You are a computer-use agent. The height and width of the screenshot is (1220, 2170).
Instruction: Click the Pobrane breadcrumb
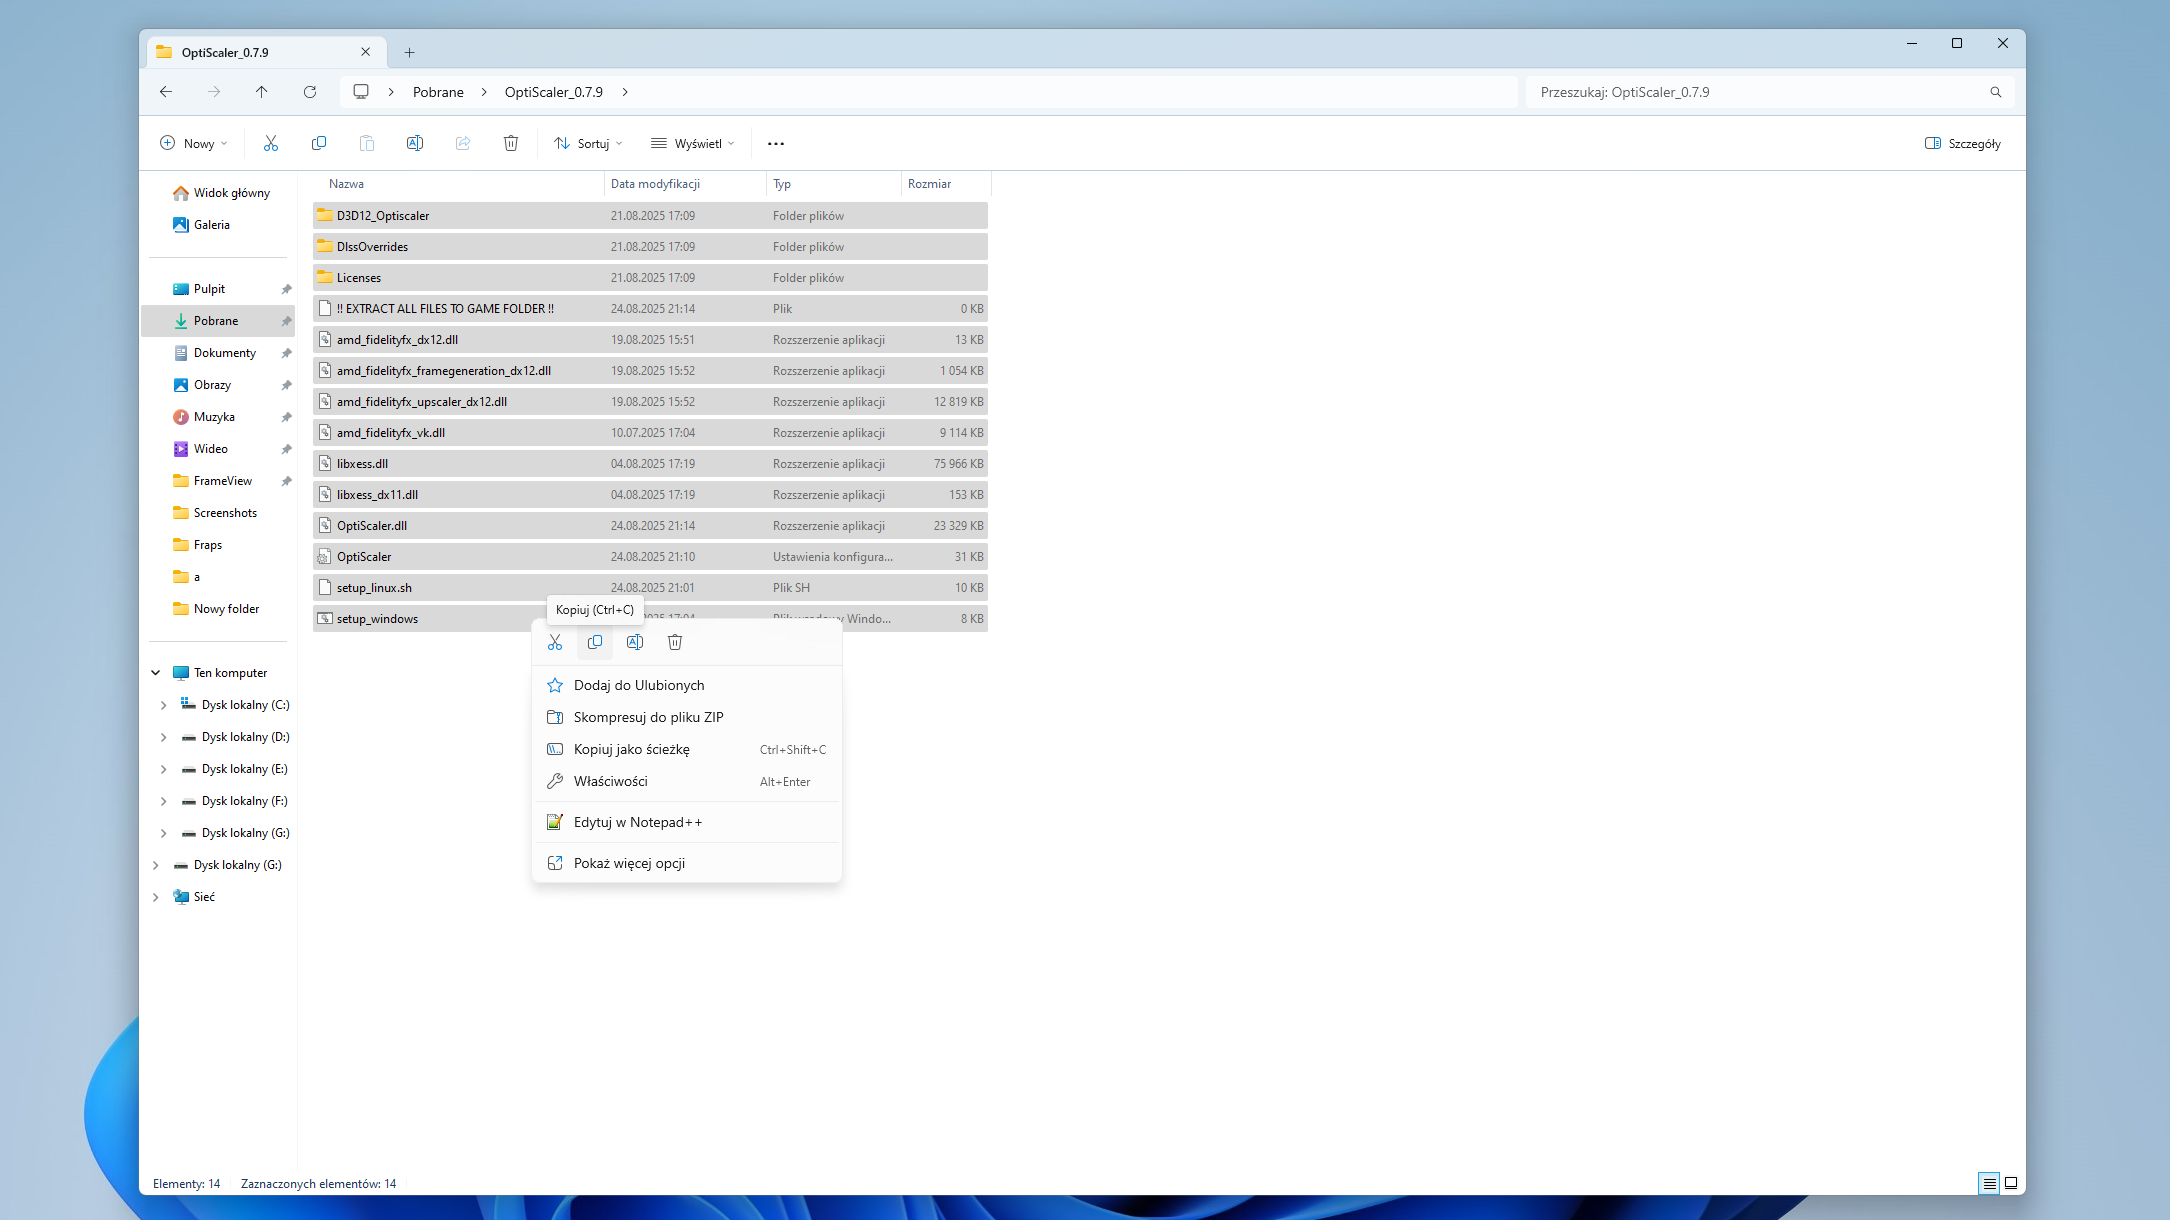438,92
